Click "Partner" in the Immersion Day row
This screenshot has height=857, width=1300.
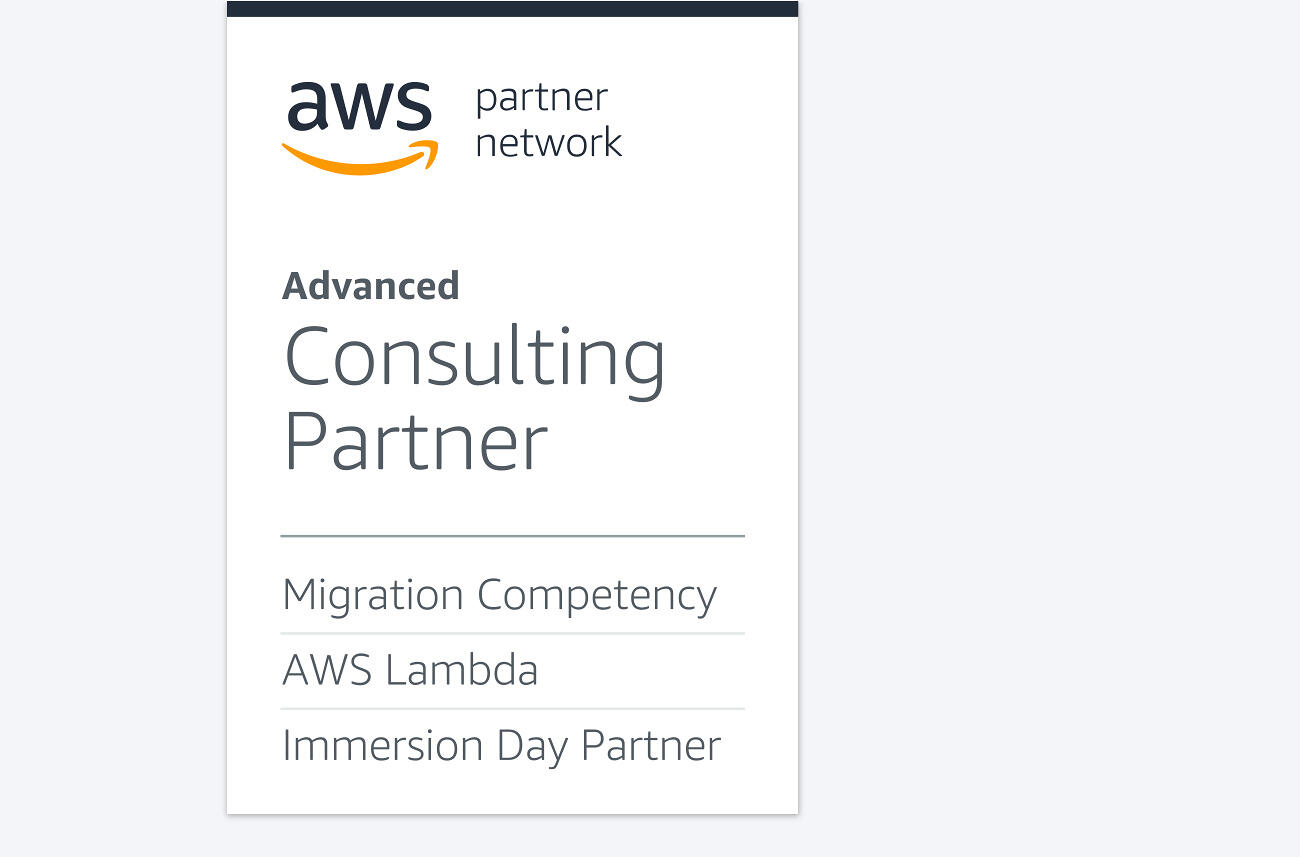[x=651, y=746]
